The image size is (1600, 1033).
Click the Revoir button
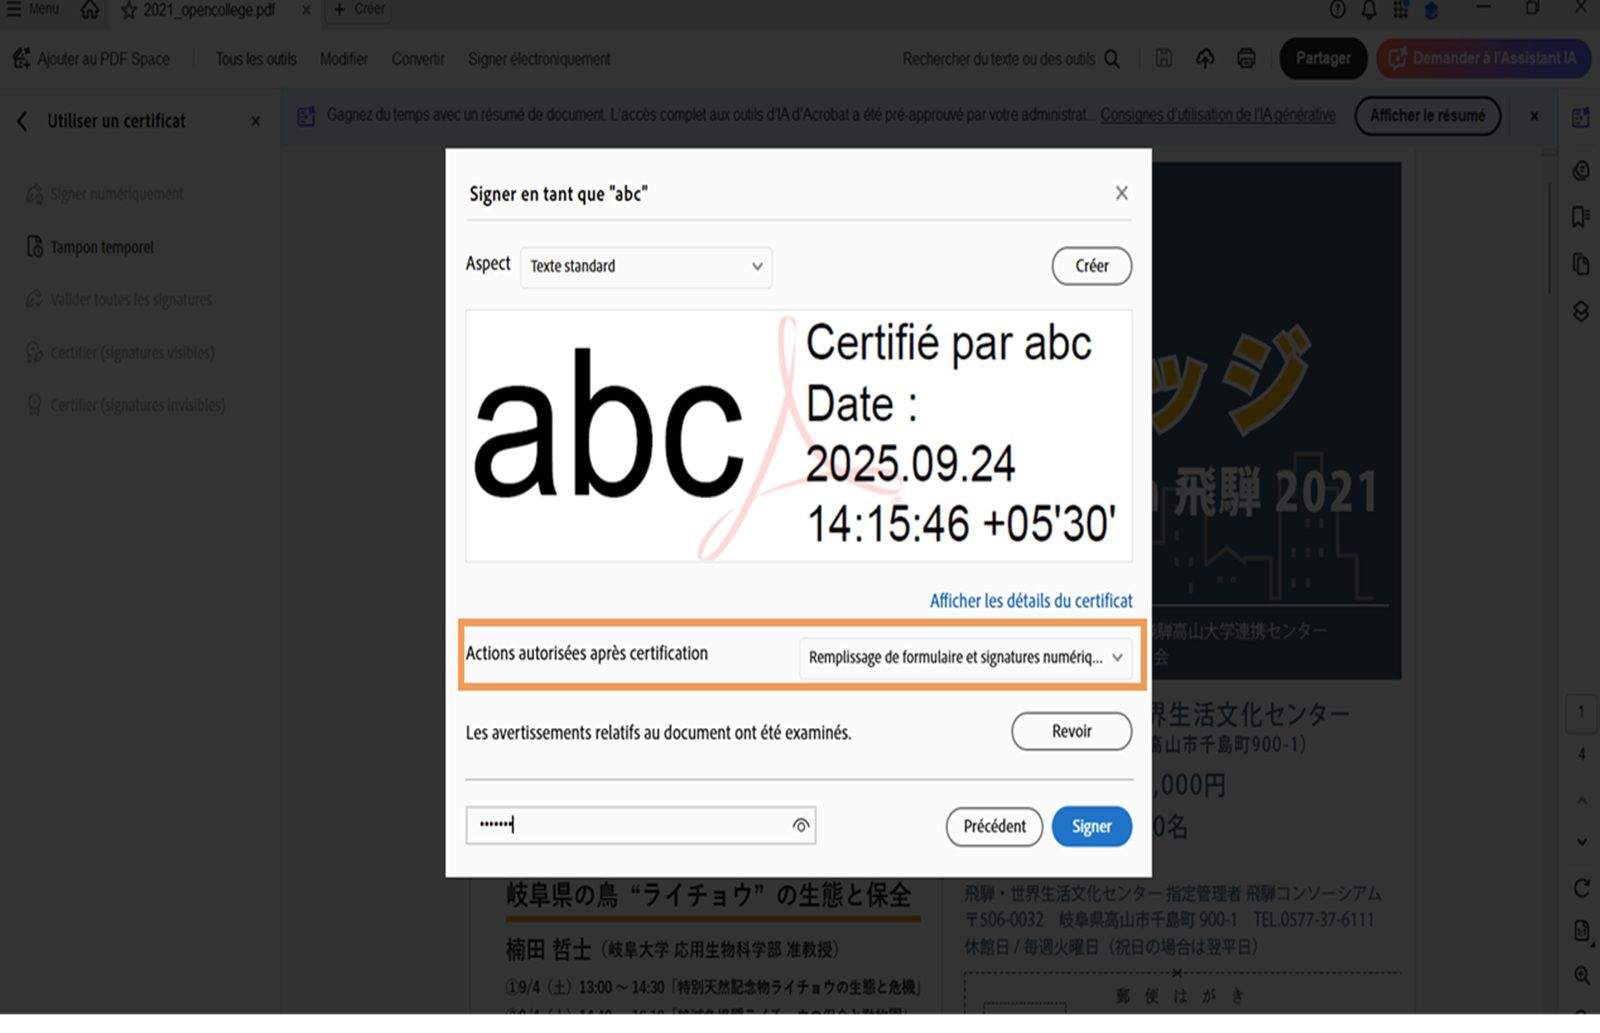[1071, 731]
